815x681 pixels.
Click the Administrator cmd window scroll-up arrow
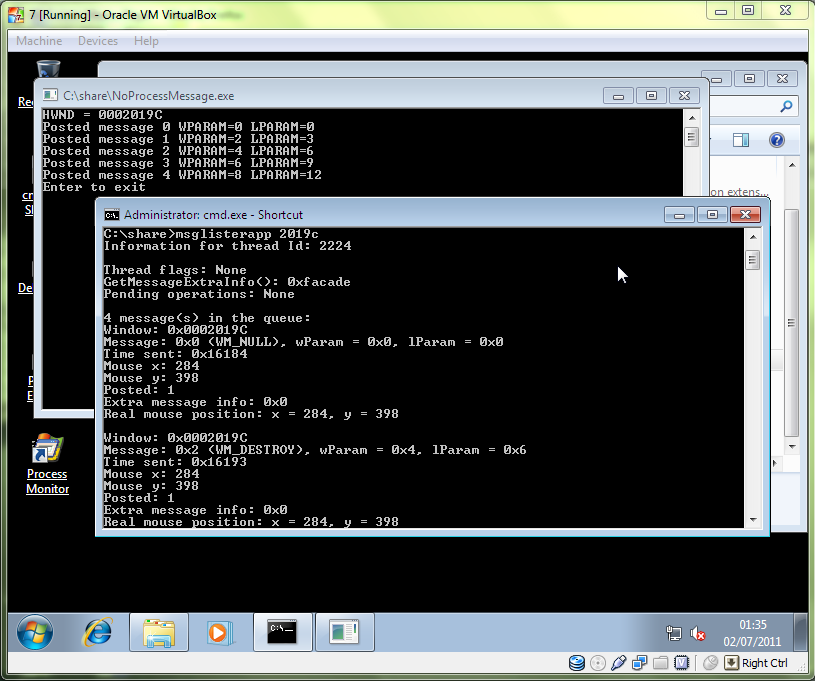[752, 235]
